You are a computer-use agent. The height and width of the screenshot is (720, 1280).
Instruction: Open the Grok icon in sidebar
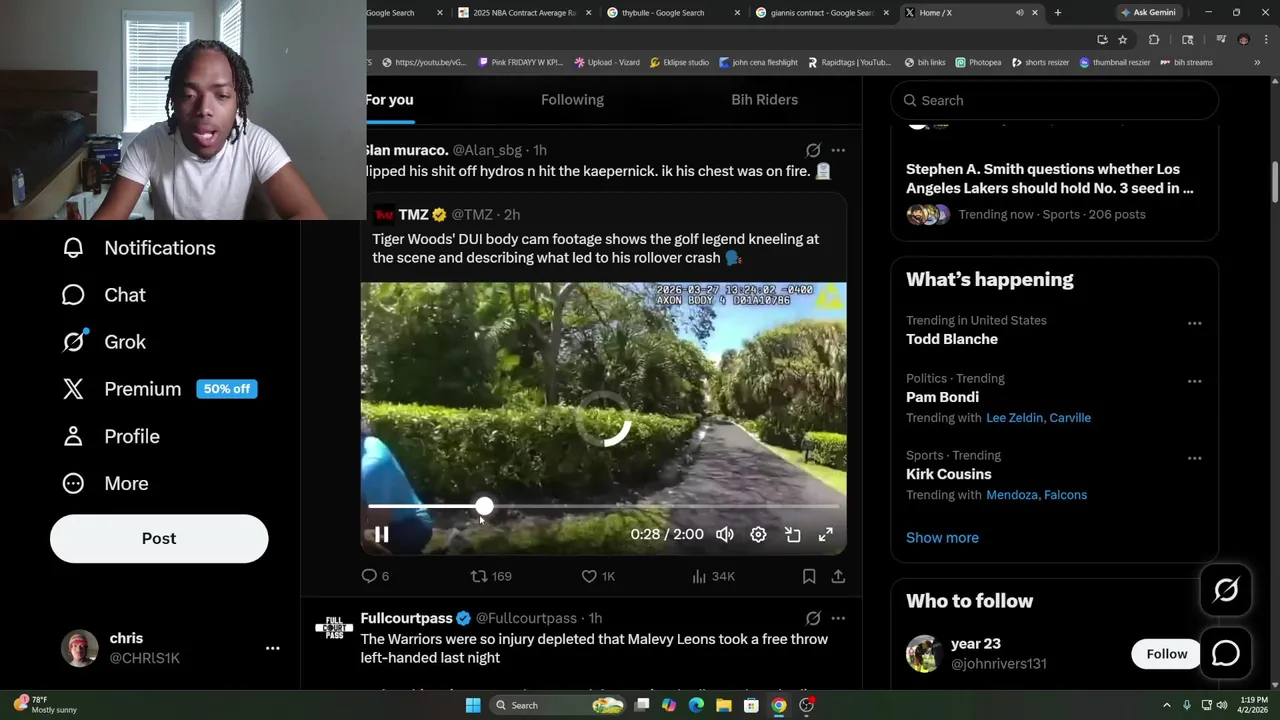[74, 342]
